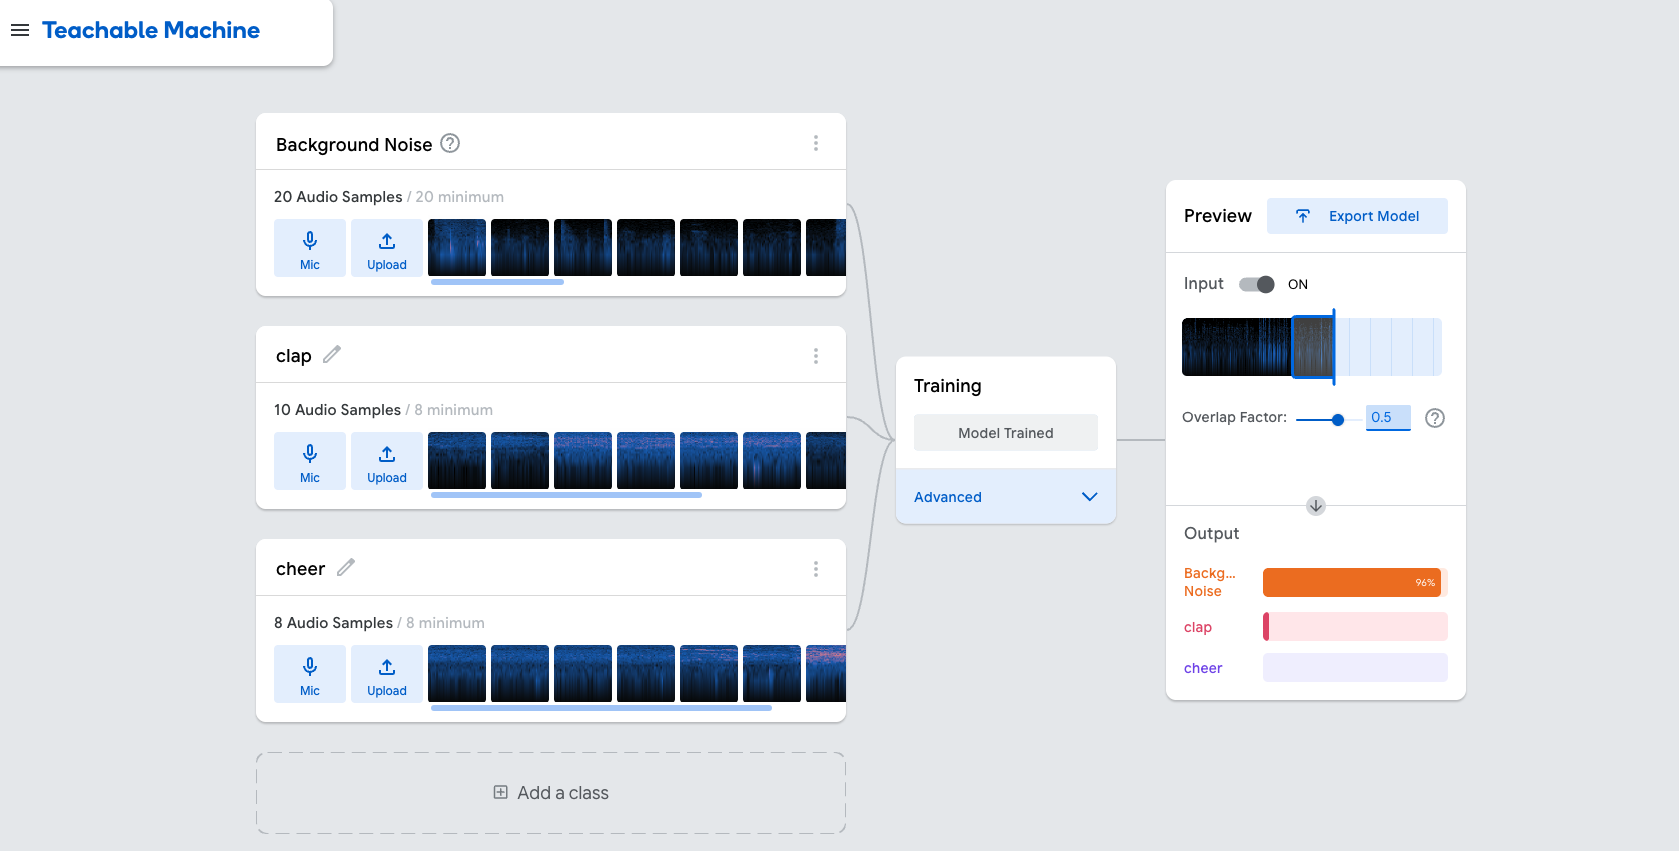Image resolution: width=1679 pixels, height=851 pixels.
Task: Click the cheer output confidence bar
Action: (1355, 668)
